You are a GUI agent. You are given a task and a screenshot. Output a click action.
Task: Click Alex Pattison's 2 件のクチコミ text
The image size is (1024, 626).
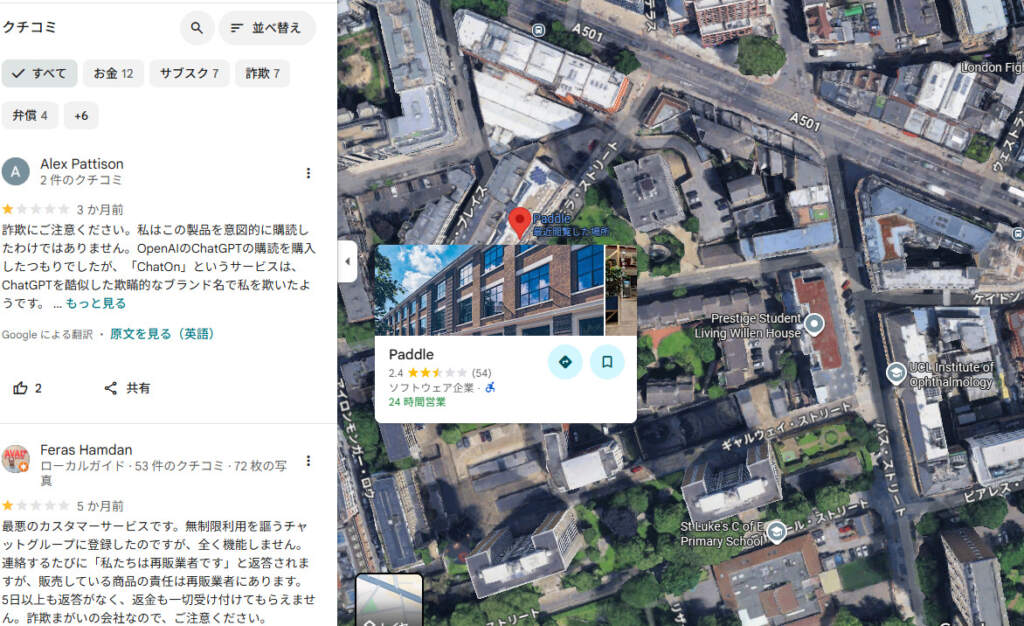[x=81, y=180]
